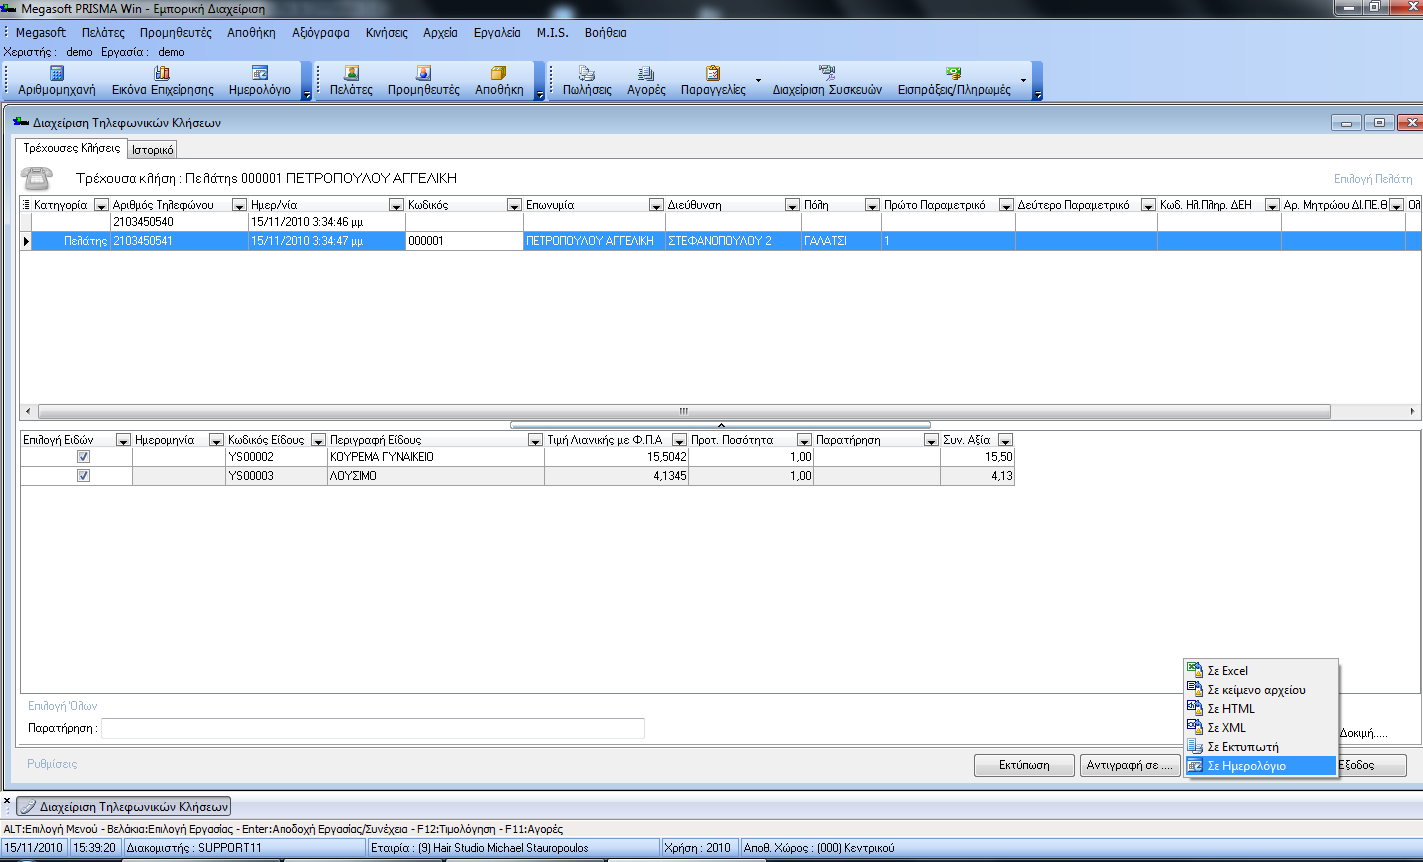Viewport: 1423px width, 862px height.
Task: Select the Τρέχουσες Κλήσεις tab
Action: 72,148
